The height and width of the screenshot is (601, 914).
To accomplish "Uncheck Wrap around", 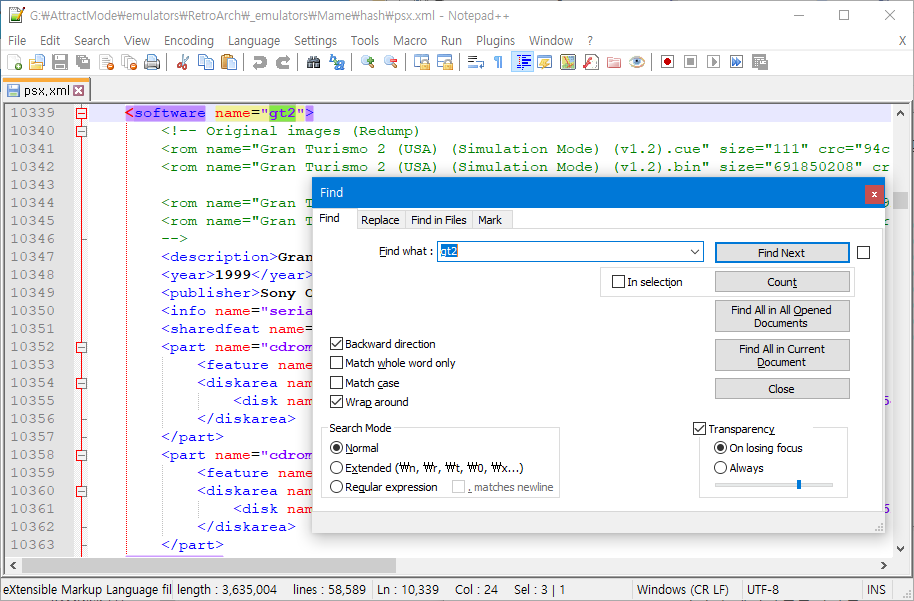I will pos(336,402).
